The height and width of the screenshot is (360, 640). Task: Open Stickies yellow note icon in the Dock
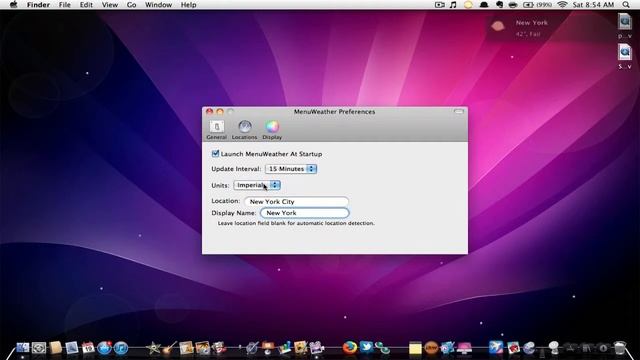pos(415,348)
